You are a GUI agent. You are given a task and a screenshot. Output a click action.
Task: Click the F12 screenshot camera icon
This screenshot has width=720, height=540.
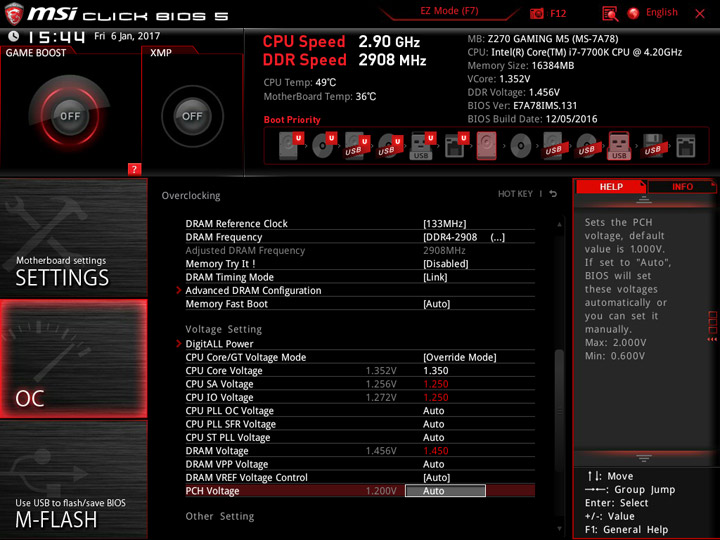coord(536,13)
